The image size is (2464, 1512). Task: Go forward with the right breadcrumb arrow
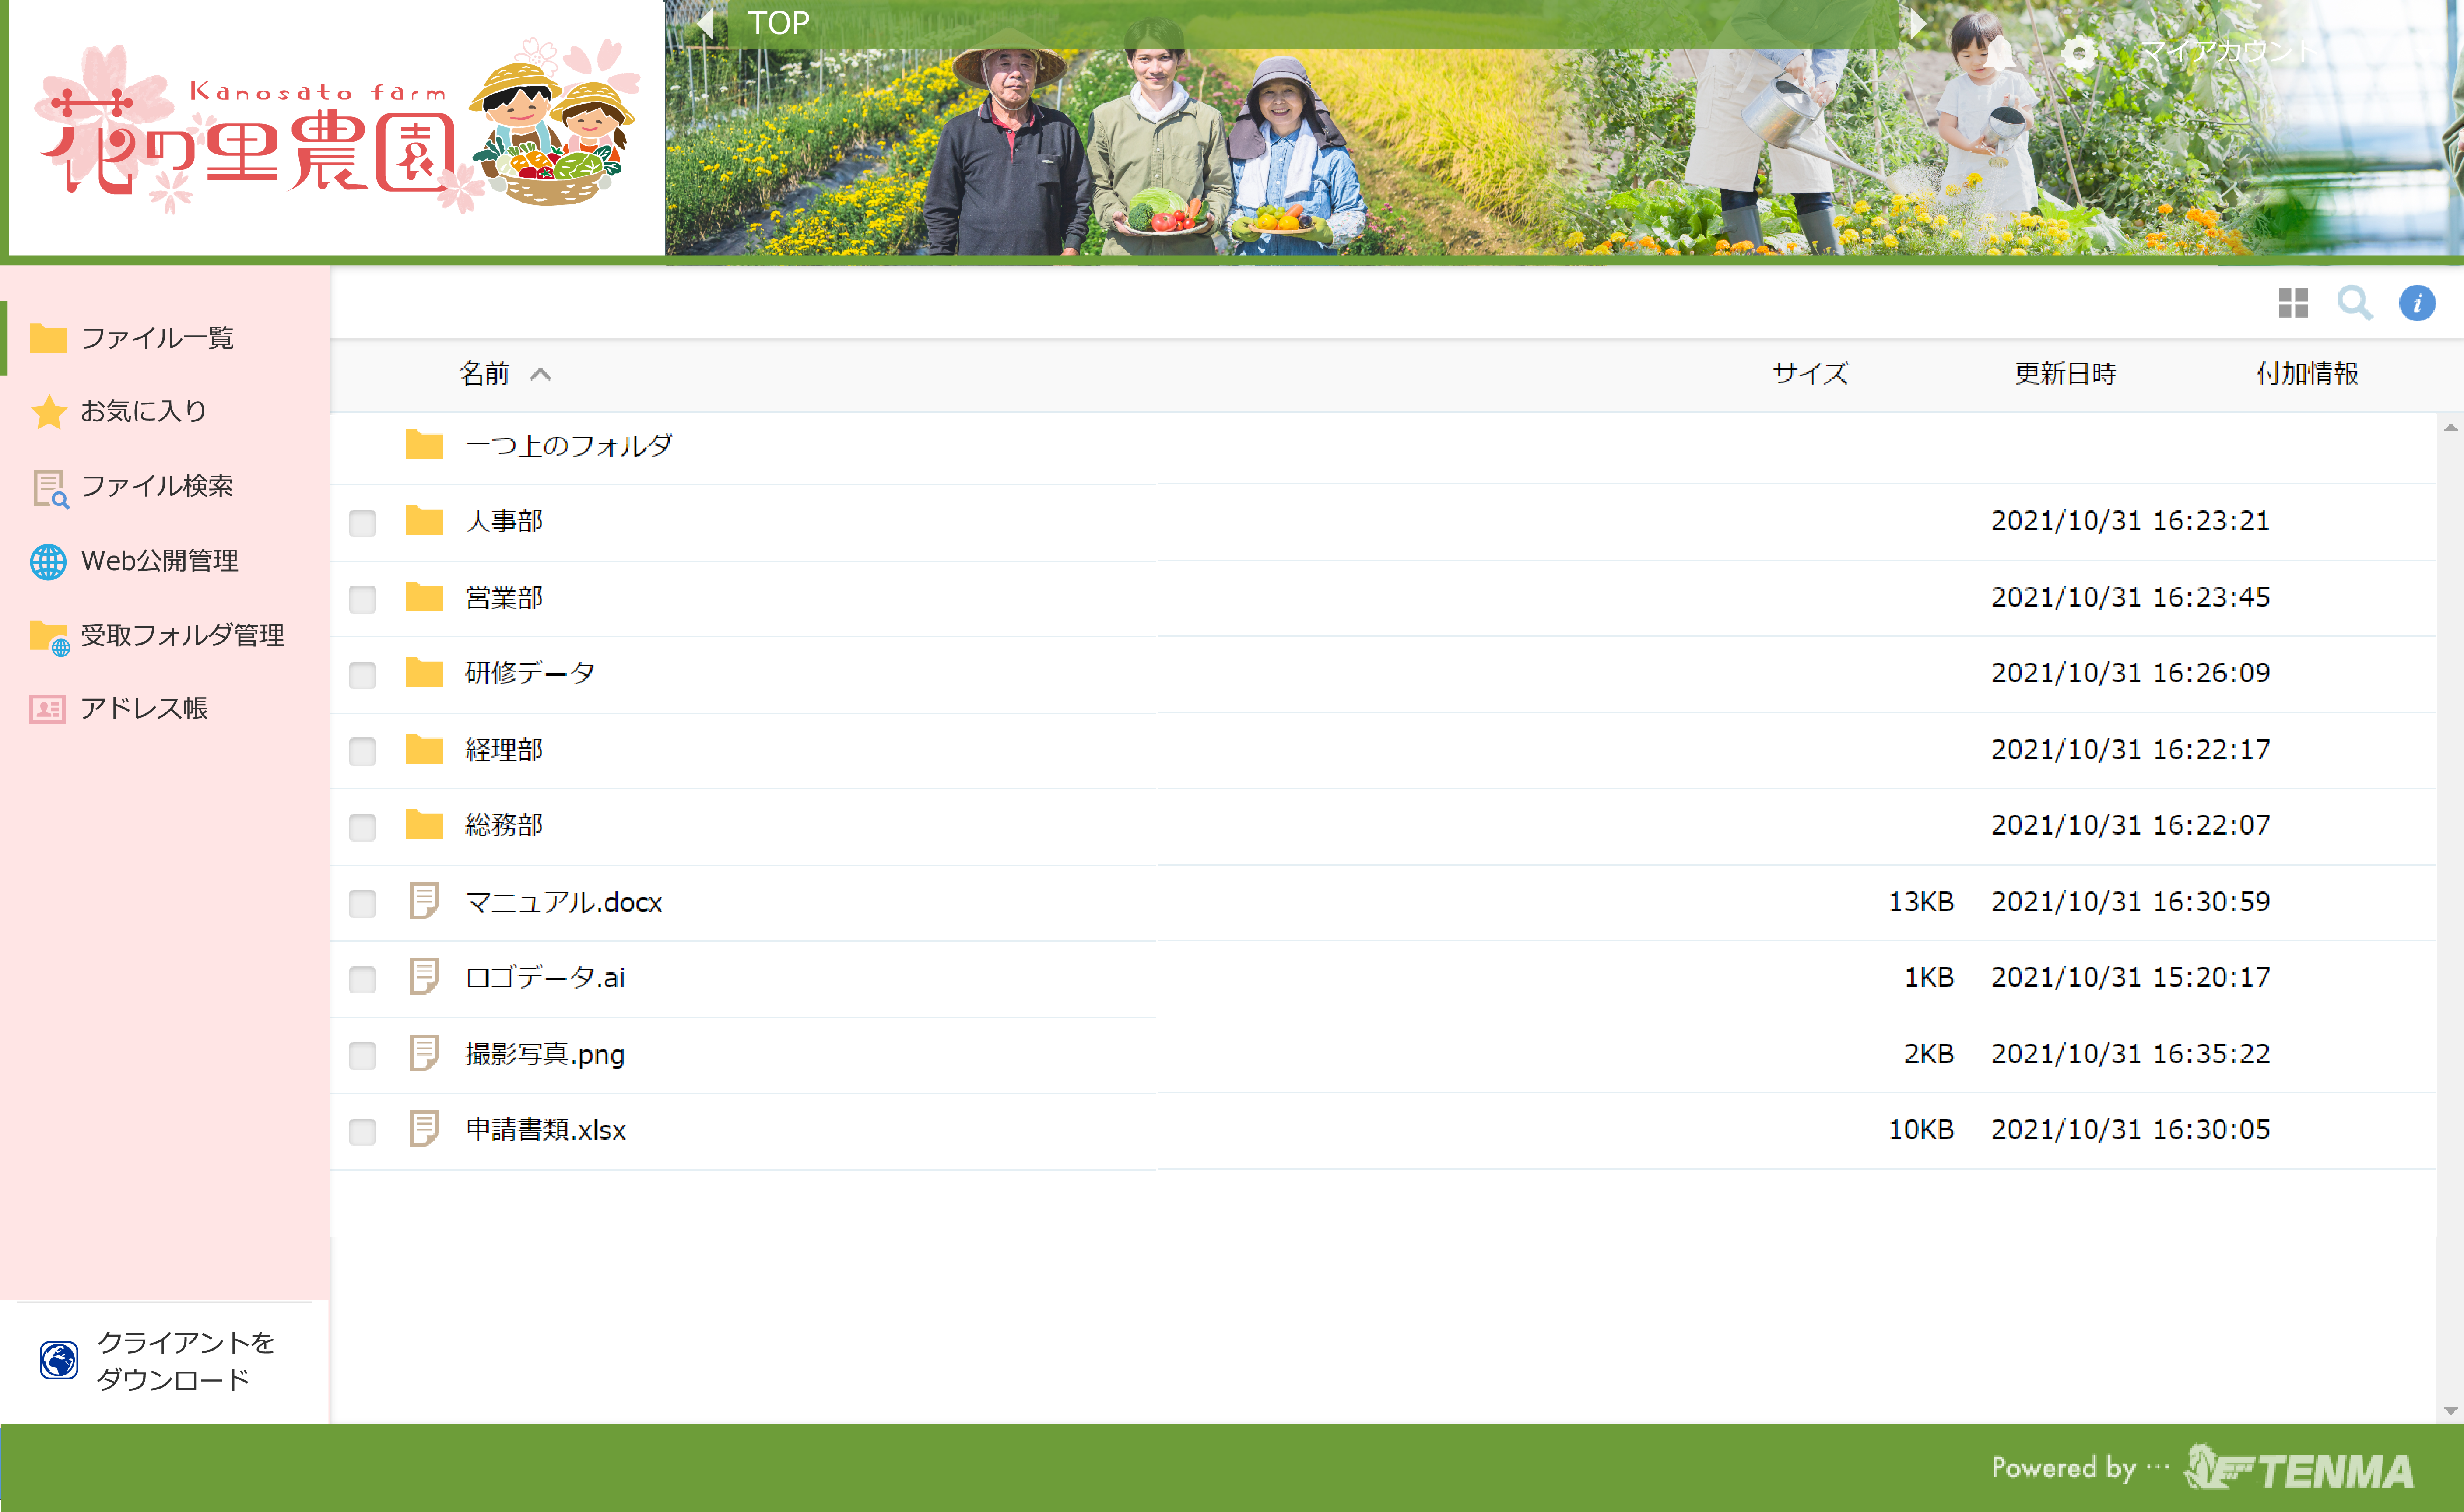coord(1917,23)
